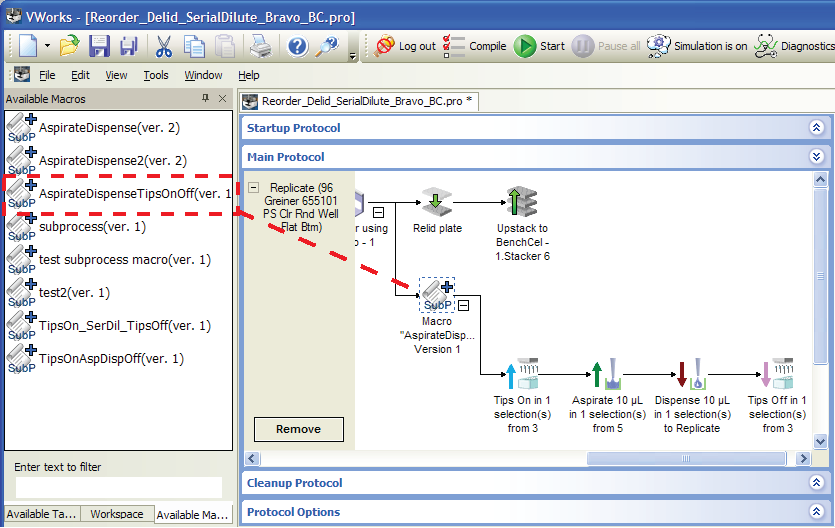Select the Relid plate task icon
The image size is (835, 528).
click(437, 203)
